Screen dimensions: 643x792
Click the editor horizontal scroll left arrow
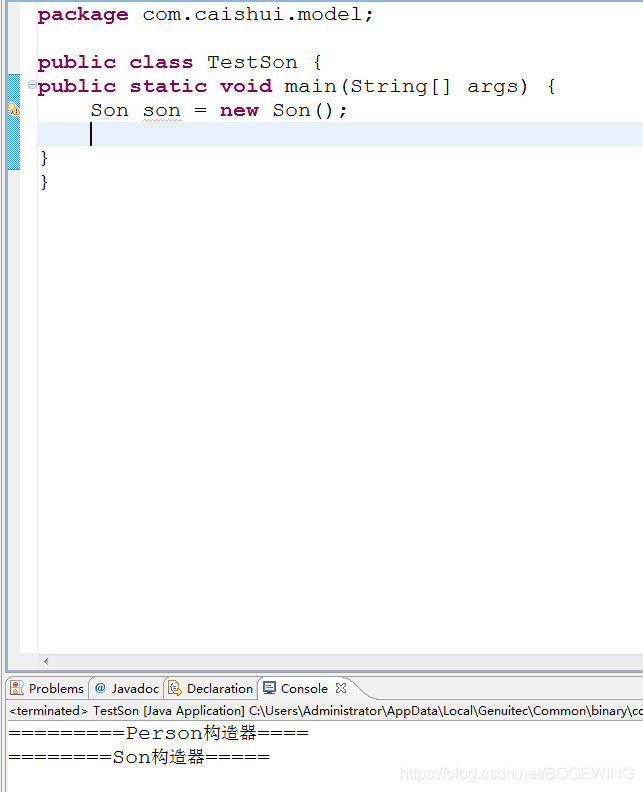tap(46, 661)
